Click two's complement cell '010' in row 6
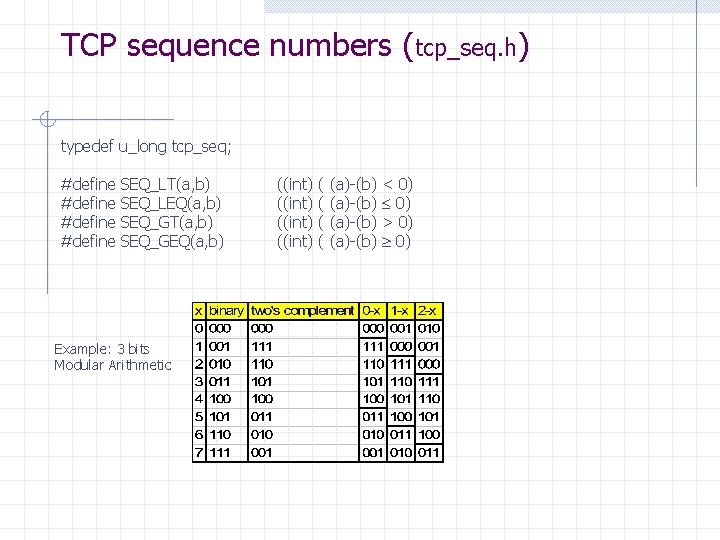 303,434
